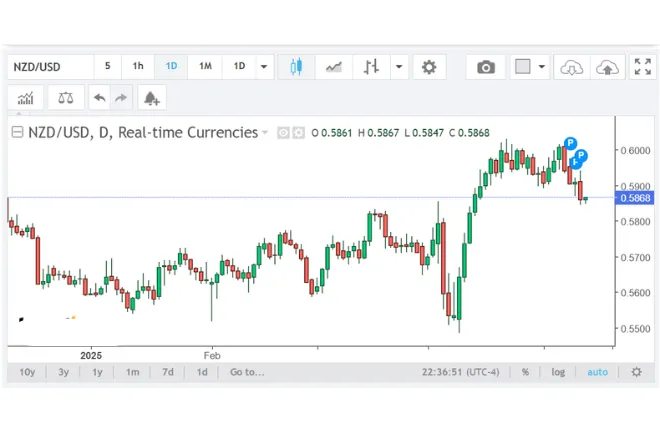Undo the last action
Screen dimensions: 660x440
click(100, 98)
